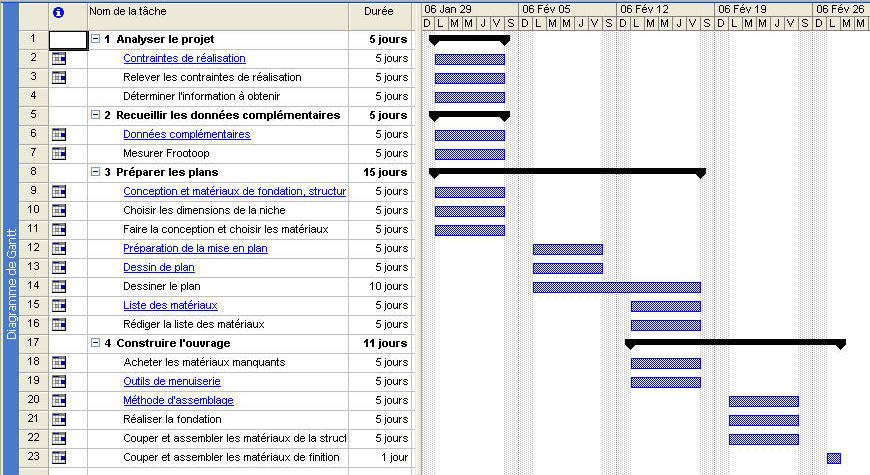Screen dimensions: 870x475
Task: Click the blue information indicator column header
Action: [x=58, y=12]
